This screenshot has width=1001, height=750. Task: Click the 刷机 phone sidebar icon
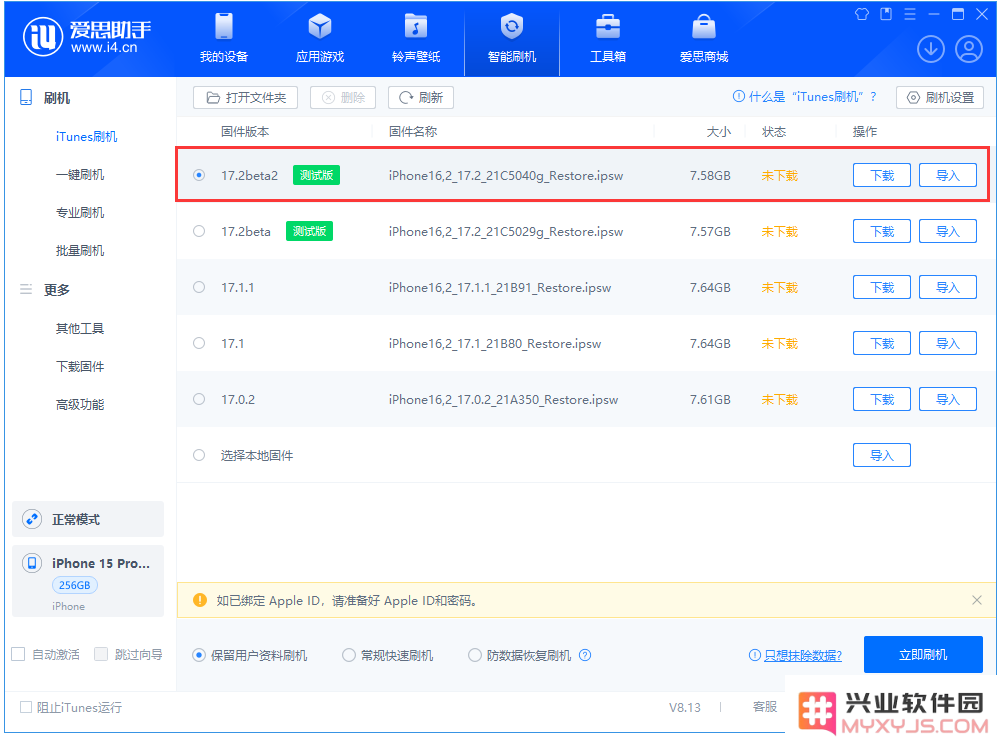(x=26, y=98)
